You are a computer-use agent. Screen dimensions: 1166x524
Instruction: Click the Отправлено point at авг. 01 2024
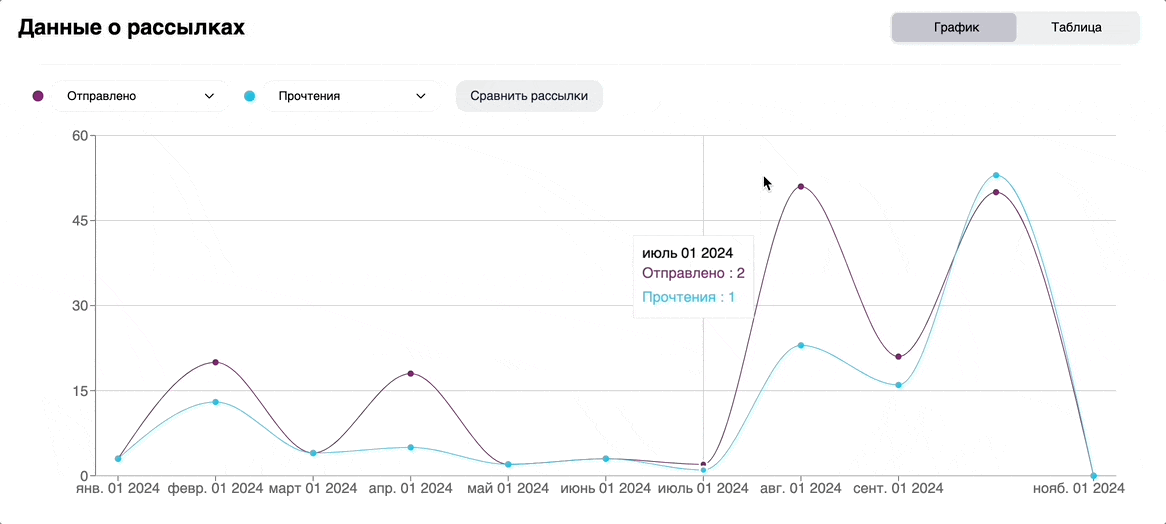point(801,187)
